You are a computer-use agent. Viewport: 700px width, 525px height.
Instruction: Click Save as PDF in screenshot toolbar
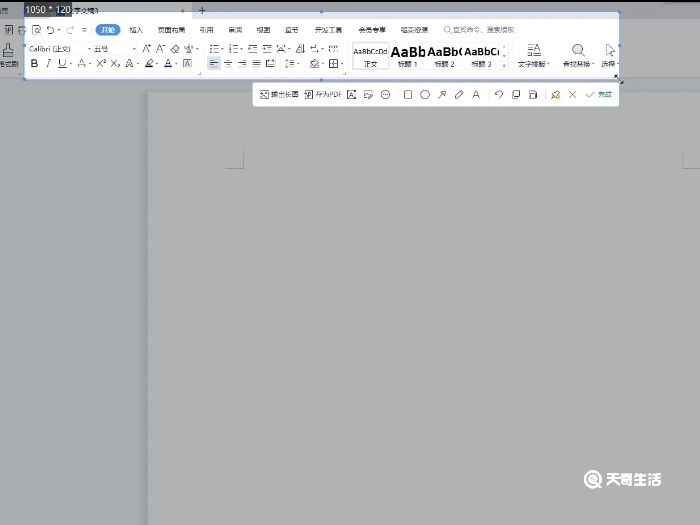click(322, 94)
